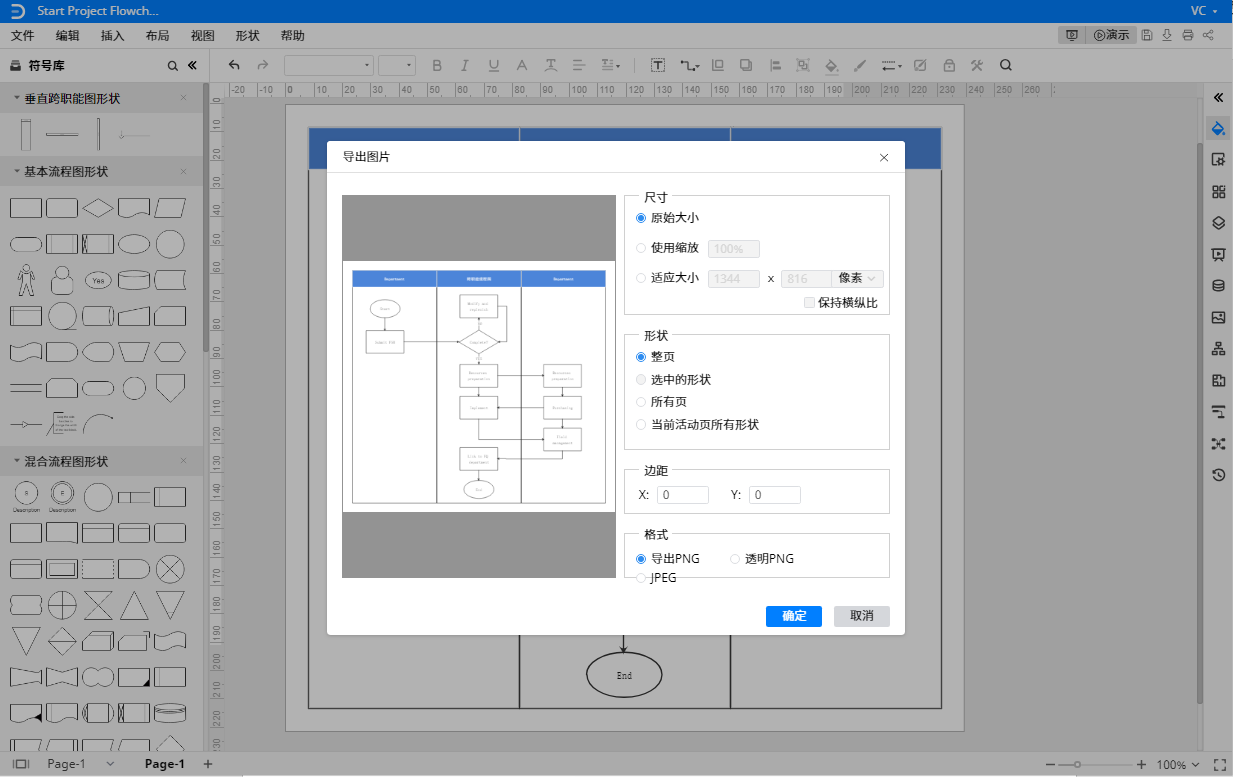This screenshot has height=777, width=1233.
Task: Select the 透明PNG format radio
Action: (x=735, y=559)
